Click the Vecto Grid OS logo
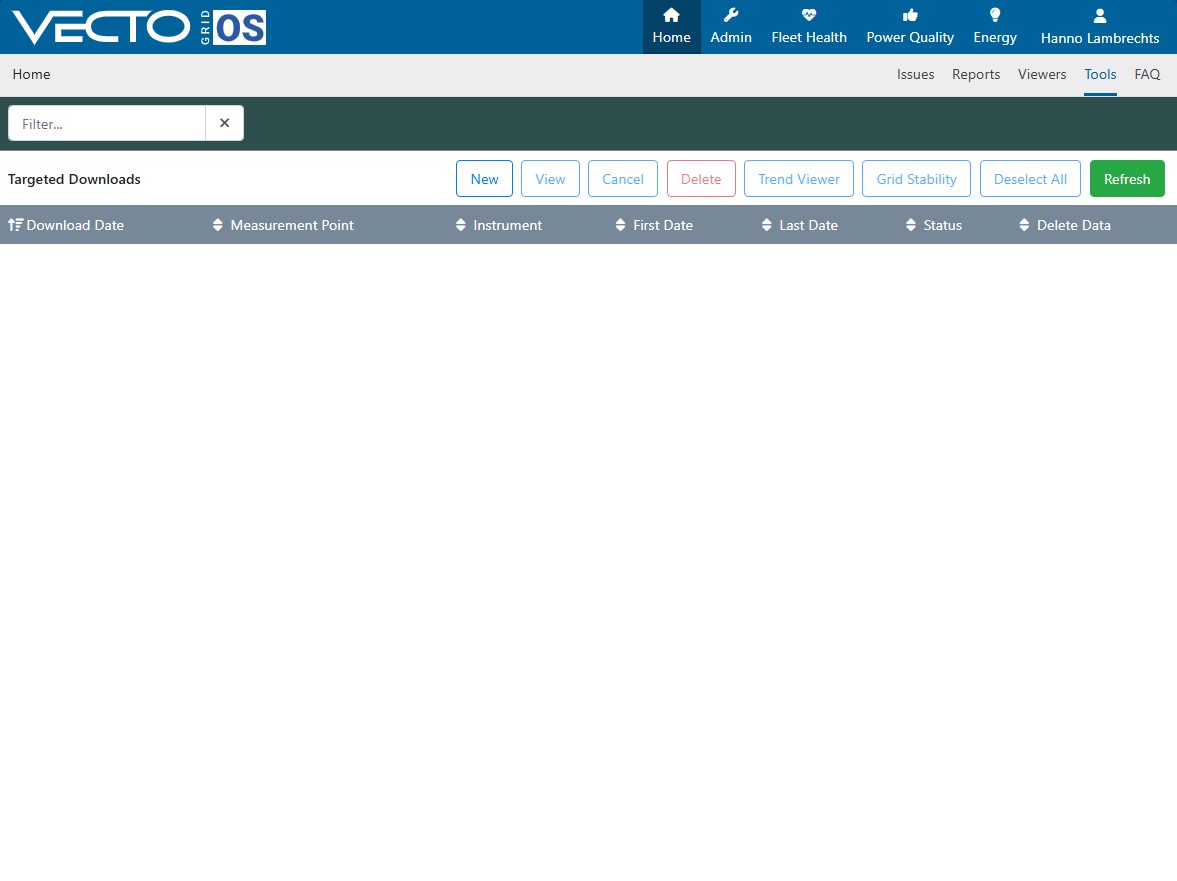The width and height of the screenshot is (1177, 881). tap(139, 28)
